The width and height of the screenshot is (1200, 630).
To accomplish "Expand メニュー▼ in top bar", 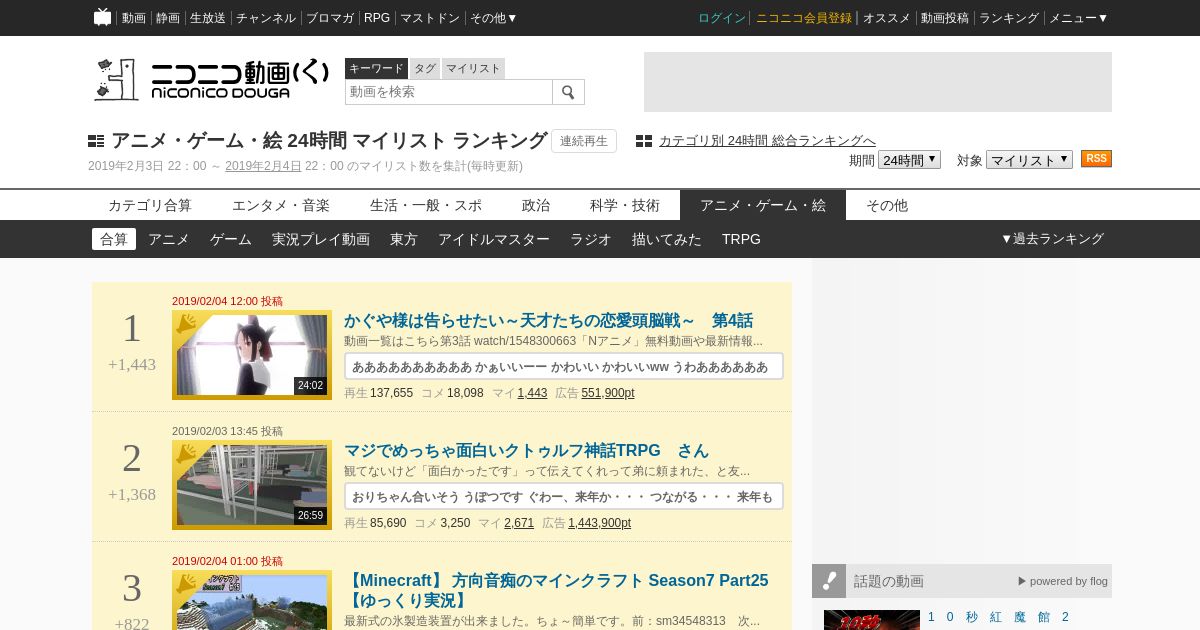I will click(1078, 18).
